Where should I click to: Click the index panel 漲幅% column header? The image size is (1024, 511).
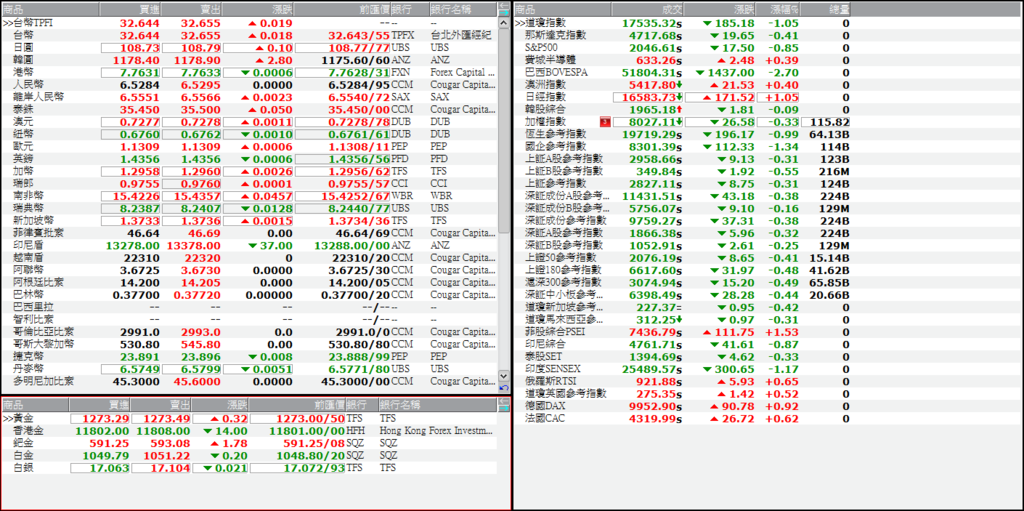[x=778, y=9]
